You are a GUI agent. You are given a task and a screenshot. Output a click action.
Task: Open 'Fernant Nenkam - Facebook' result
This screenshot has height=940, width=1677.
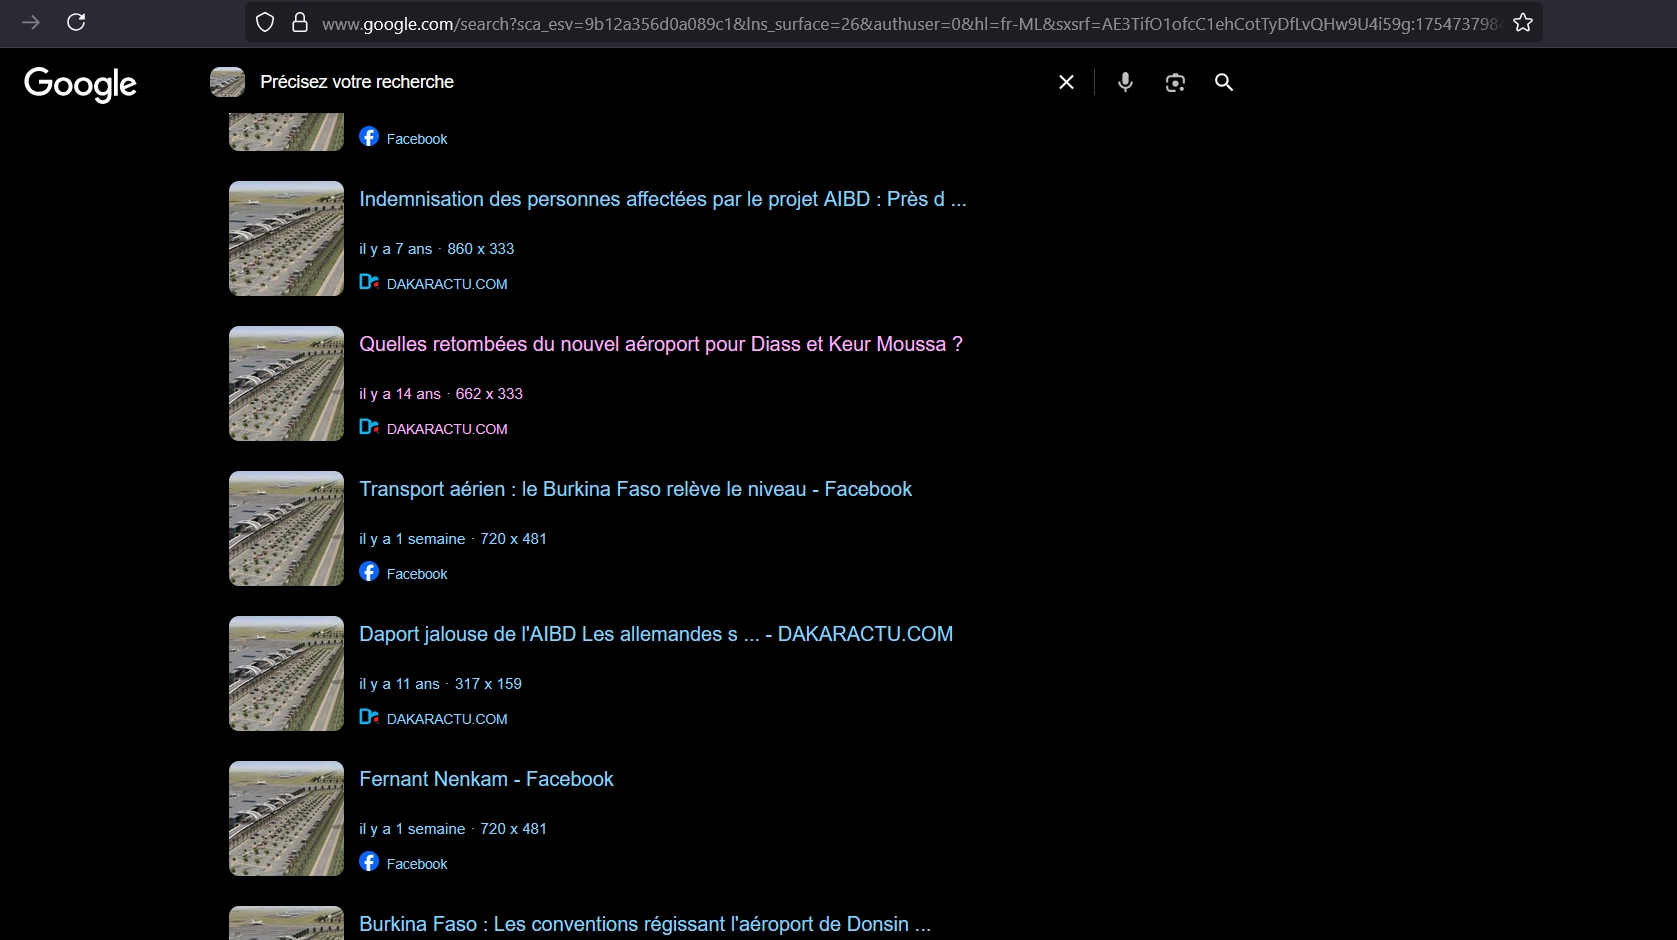(486, 779)
